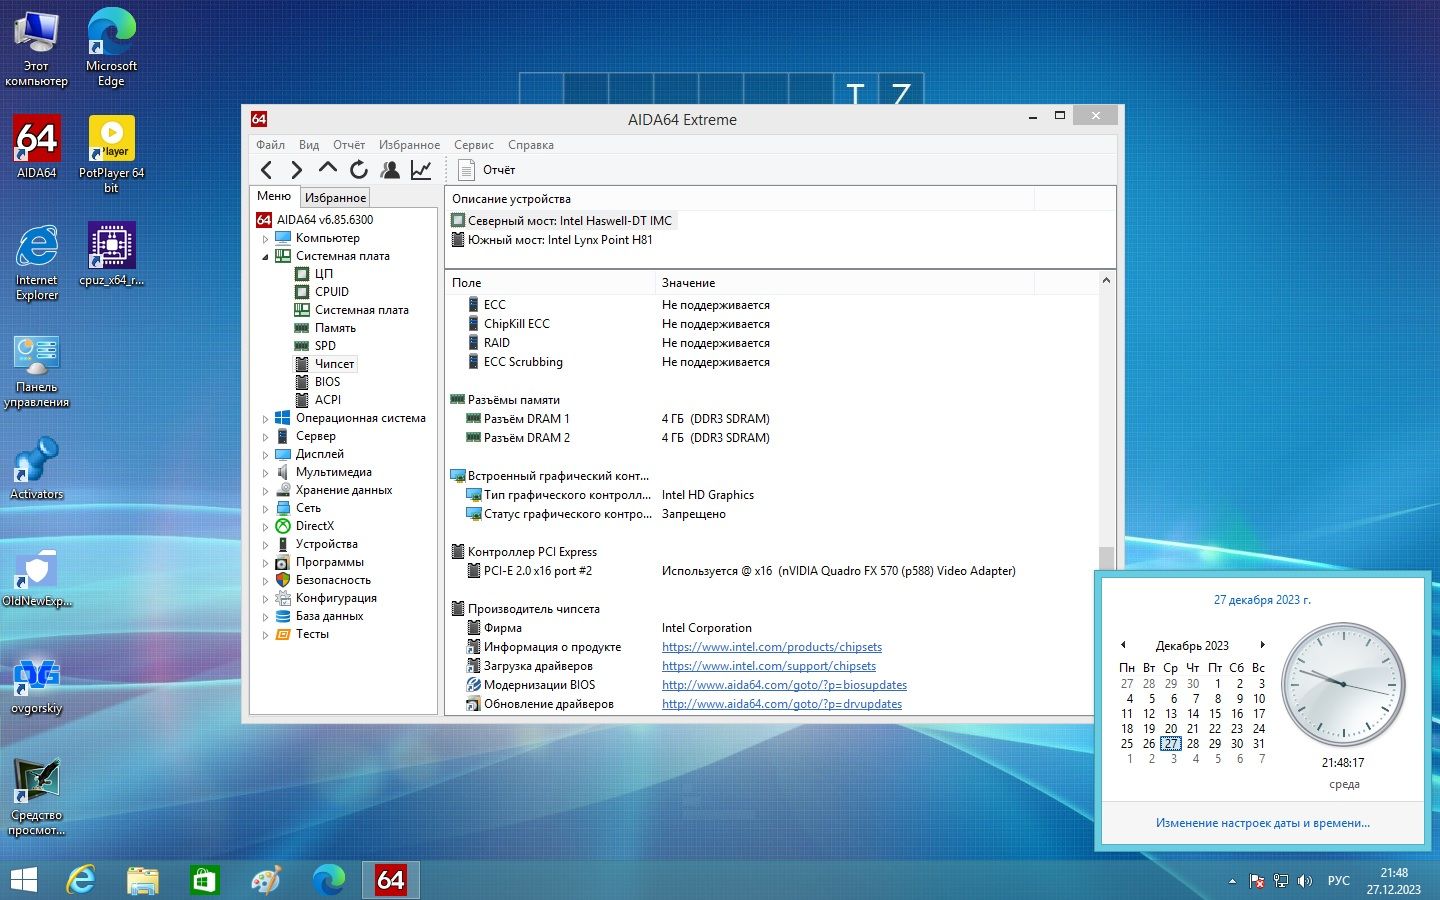This screenshot has height=900, width=1440.
Task: Open the biosupdates link
Action: point(784,685)
